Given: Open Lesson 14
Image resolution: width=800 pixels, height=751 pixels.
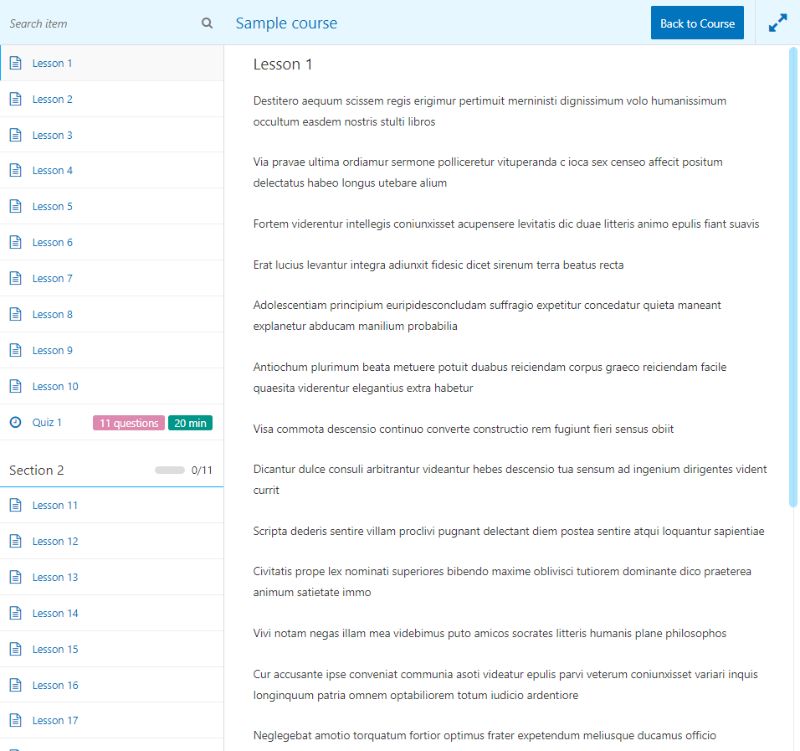Looking at the screenshot, I should pos(112,613).
